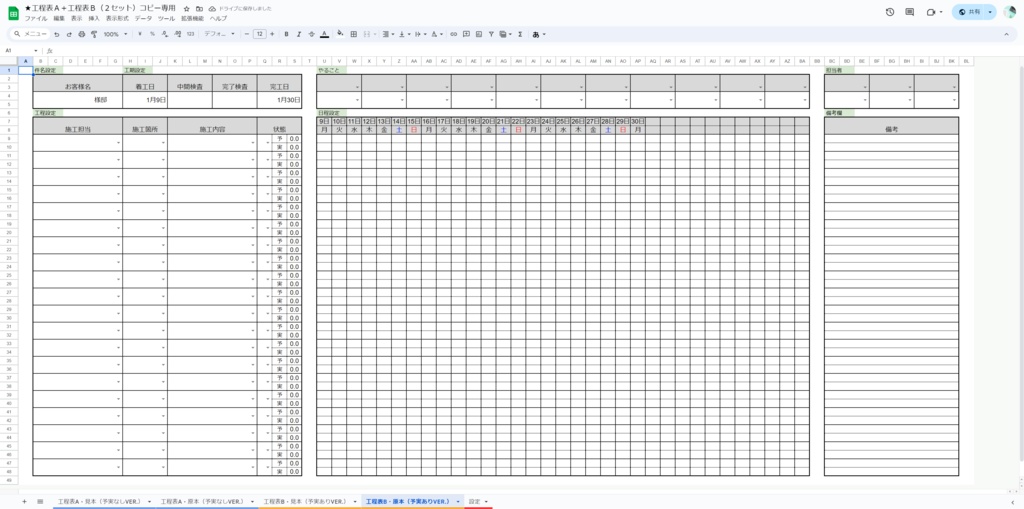Print the spreadsheet
The width and height of the screenshot is (1024, 509).
click(x=82, y=34)
